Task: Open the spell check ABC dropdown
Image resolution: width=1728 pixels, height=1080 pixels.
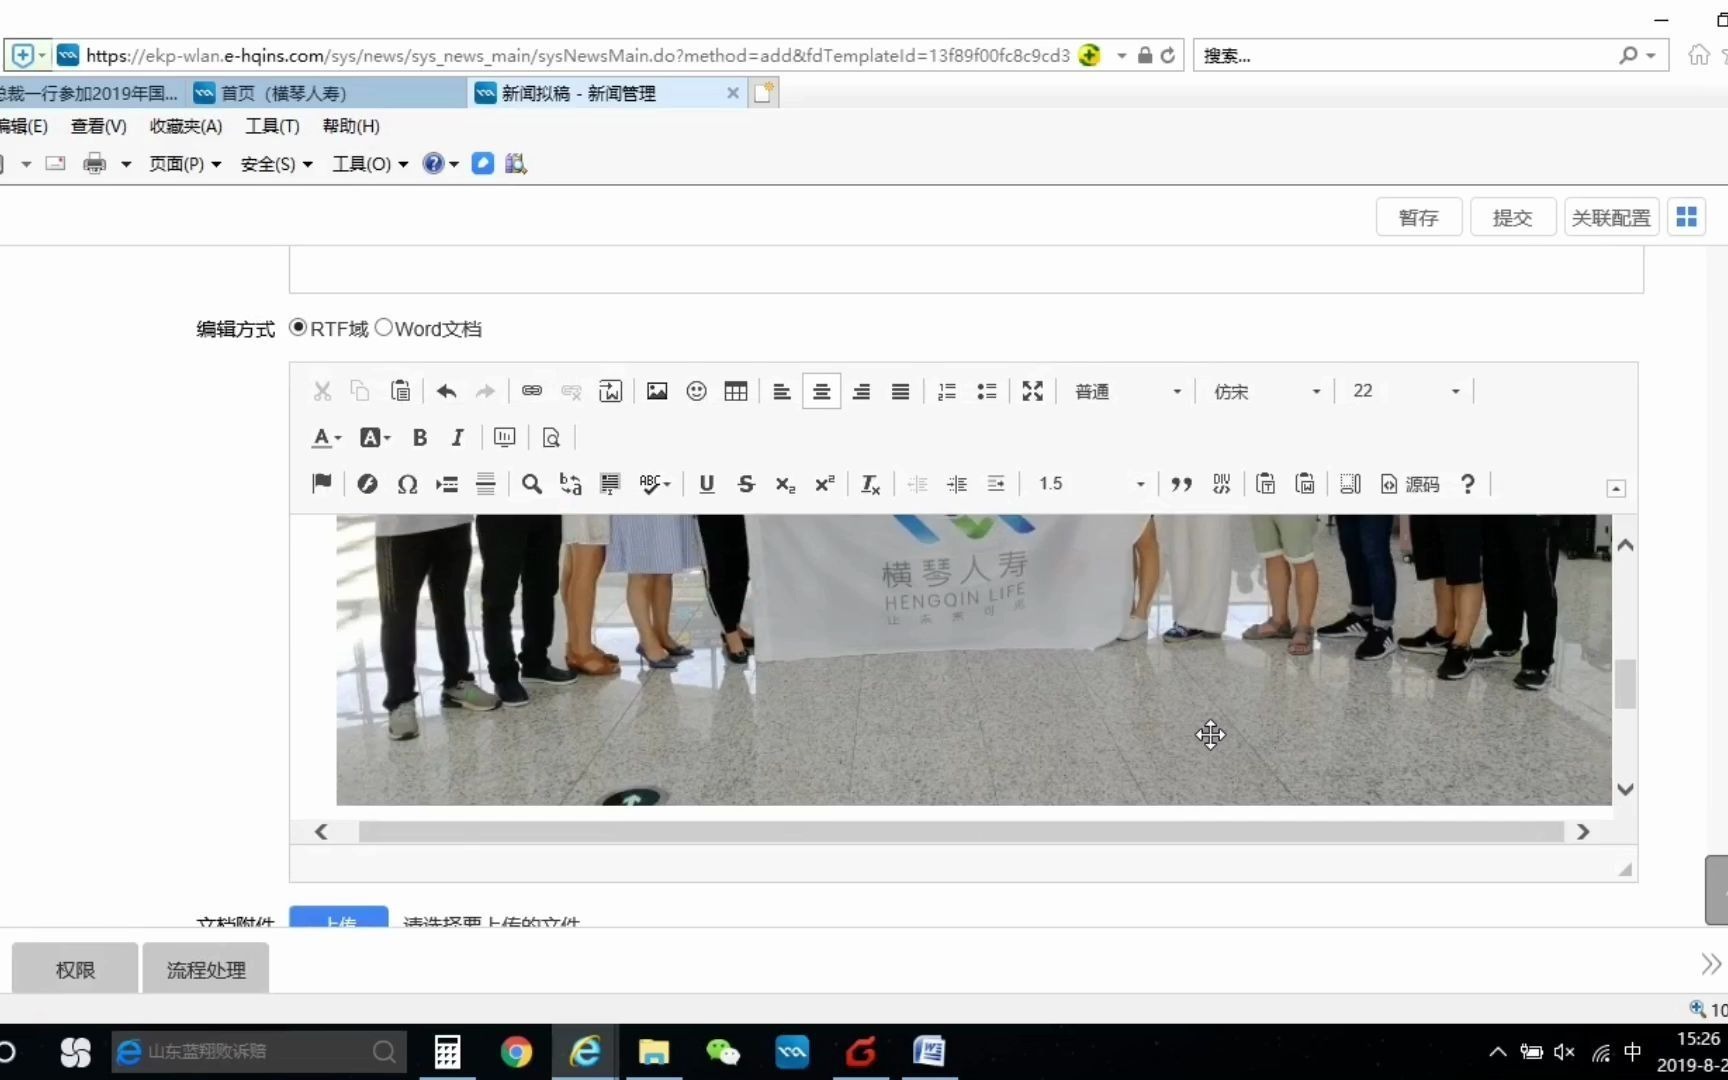Action: [x=655, y=484]
